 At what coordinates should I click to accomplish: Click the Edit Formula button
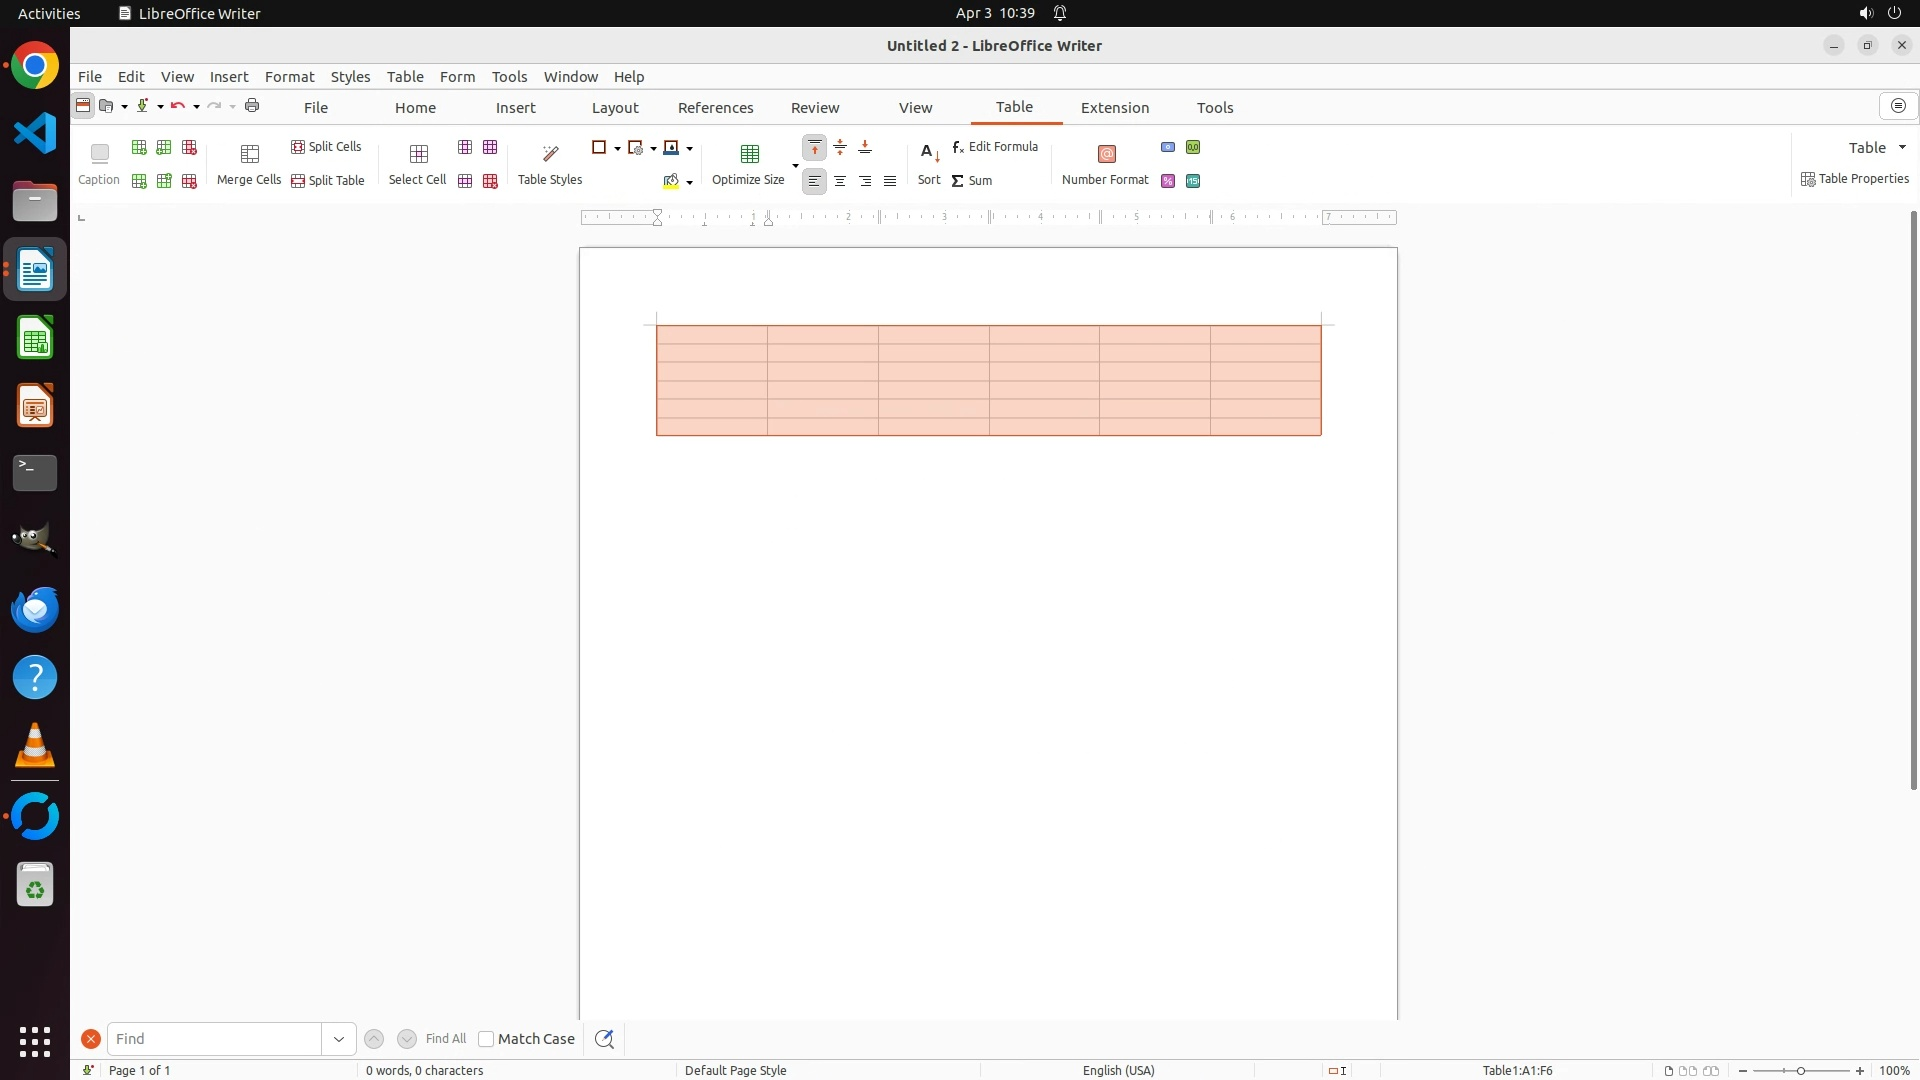(995, 147)
